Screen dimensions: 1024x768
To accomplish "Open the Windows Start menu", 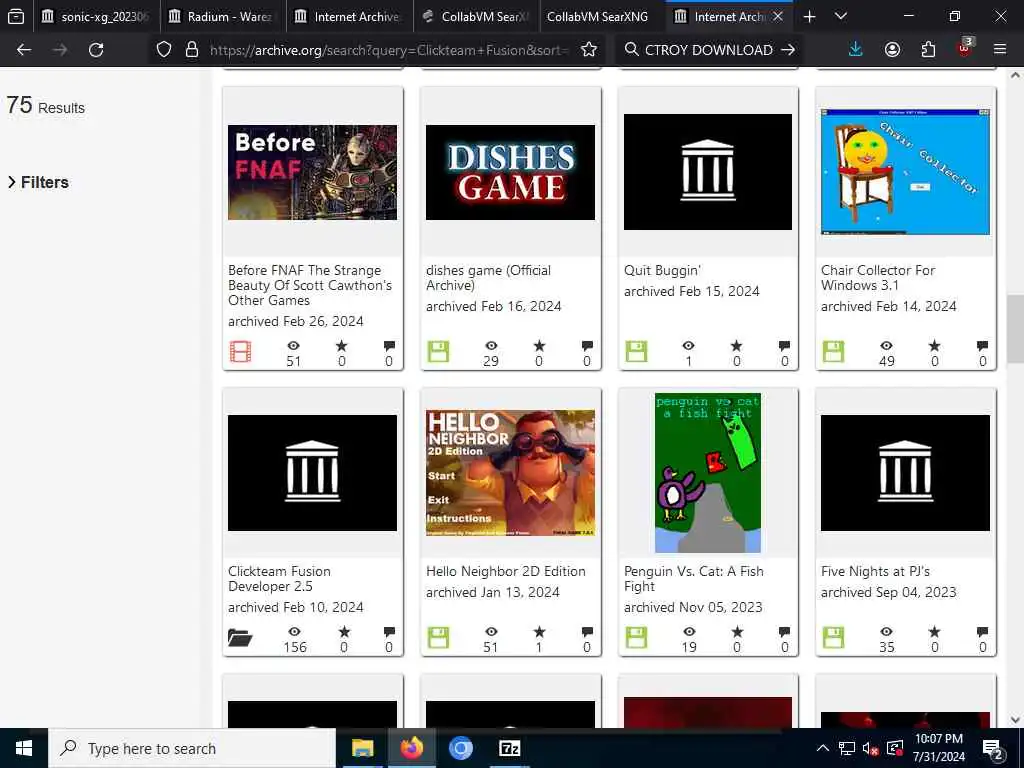I will (24, 748).
